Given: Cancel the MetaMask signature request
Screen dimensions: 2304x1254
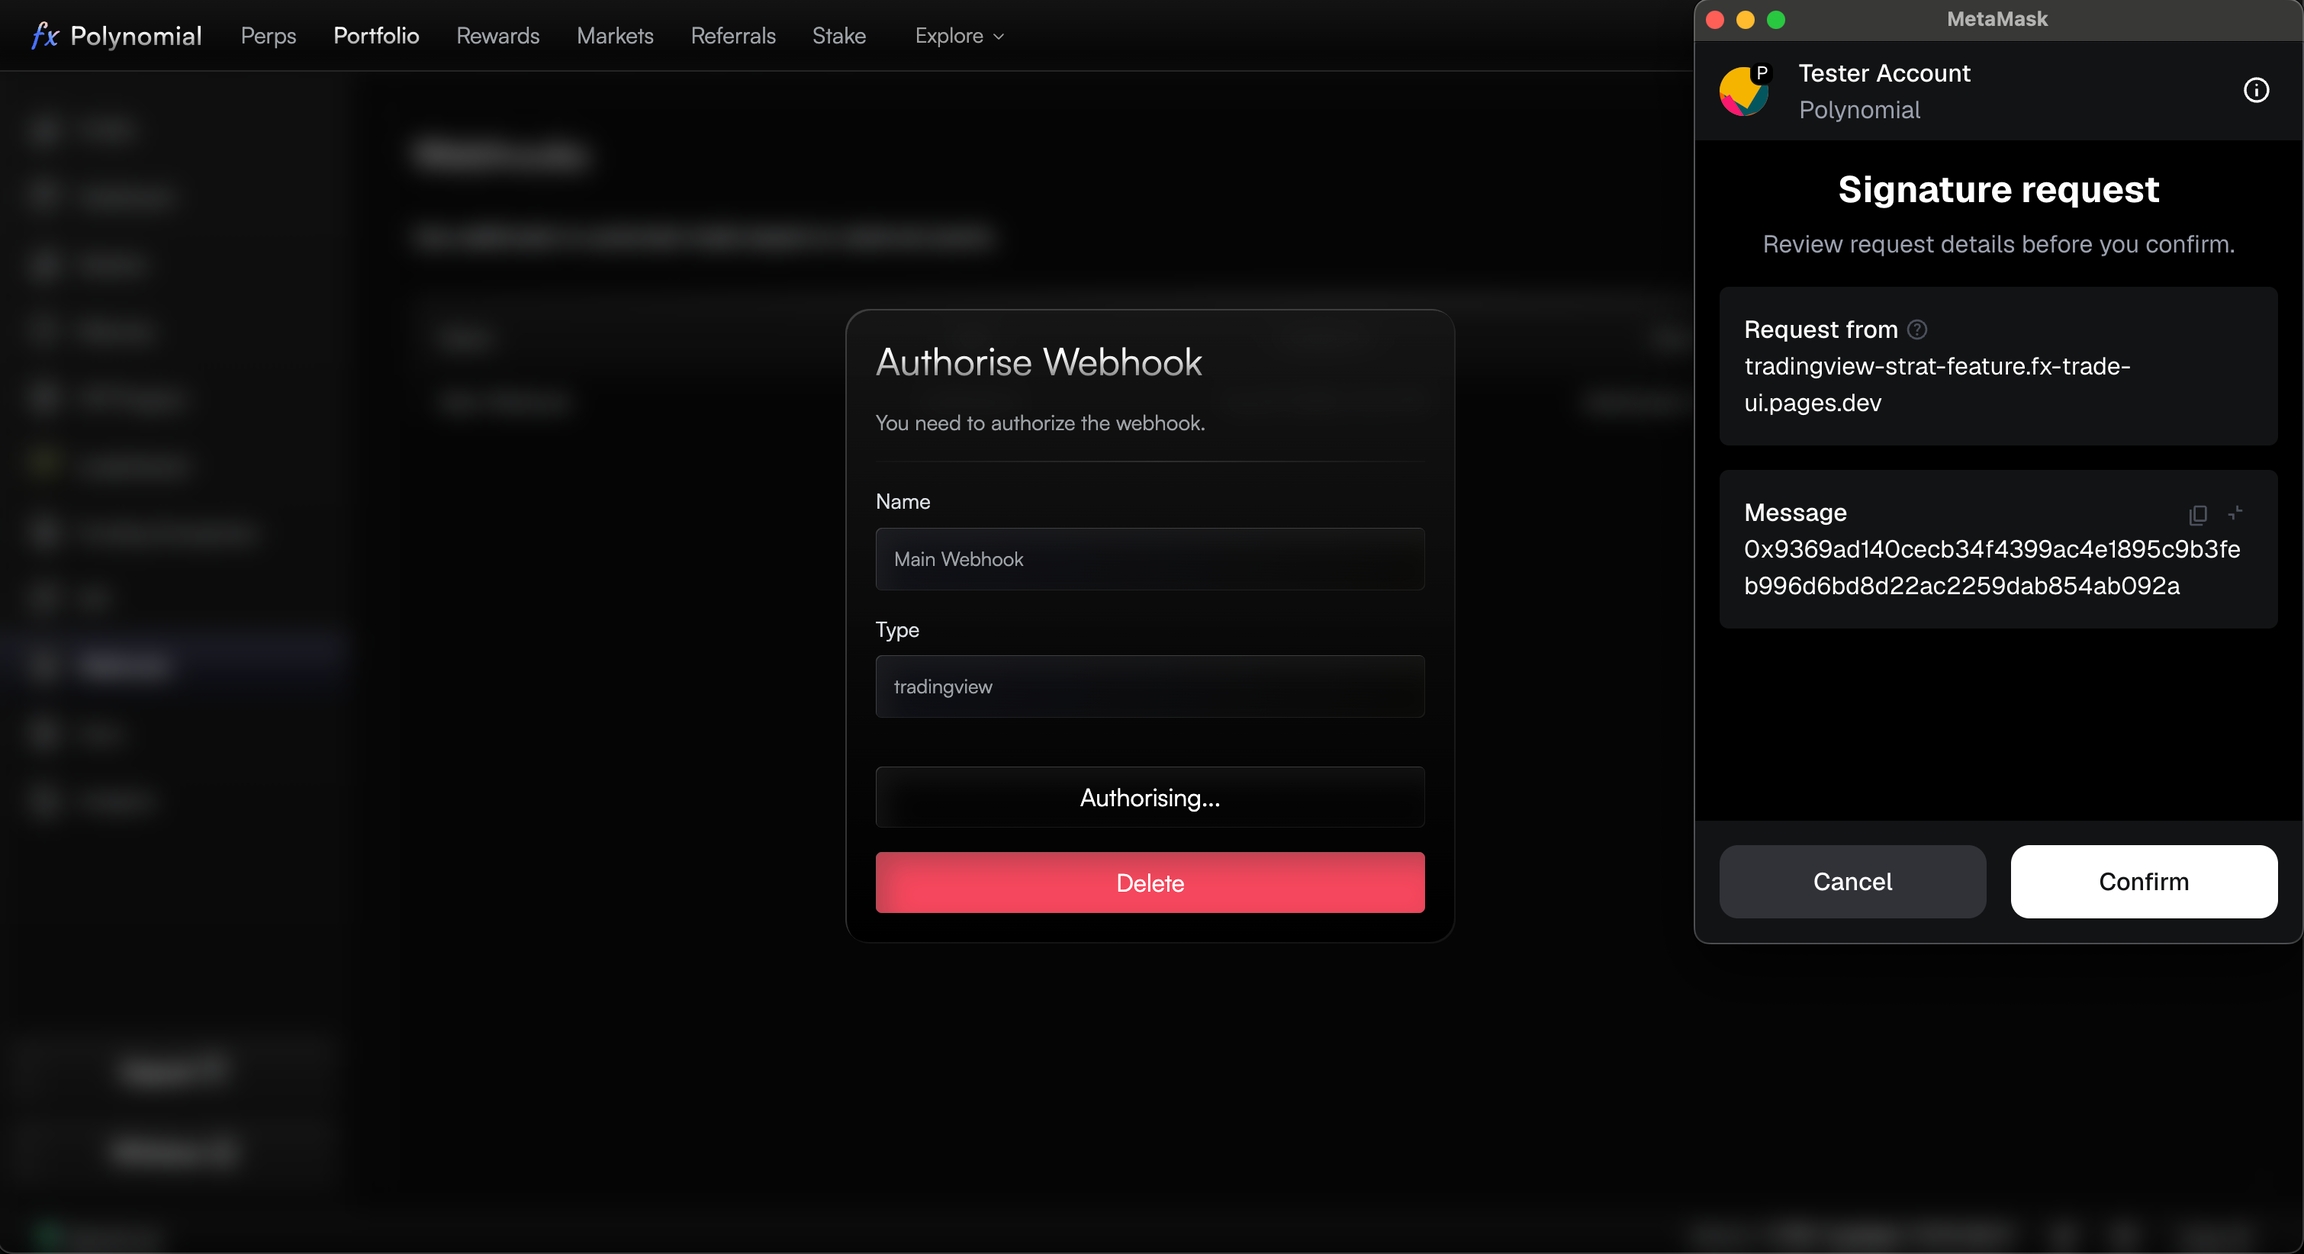Looking at the screenshot, I should tap(1852, 881).
